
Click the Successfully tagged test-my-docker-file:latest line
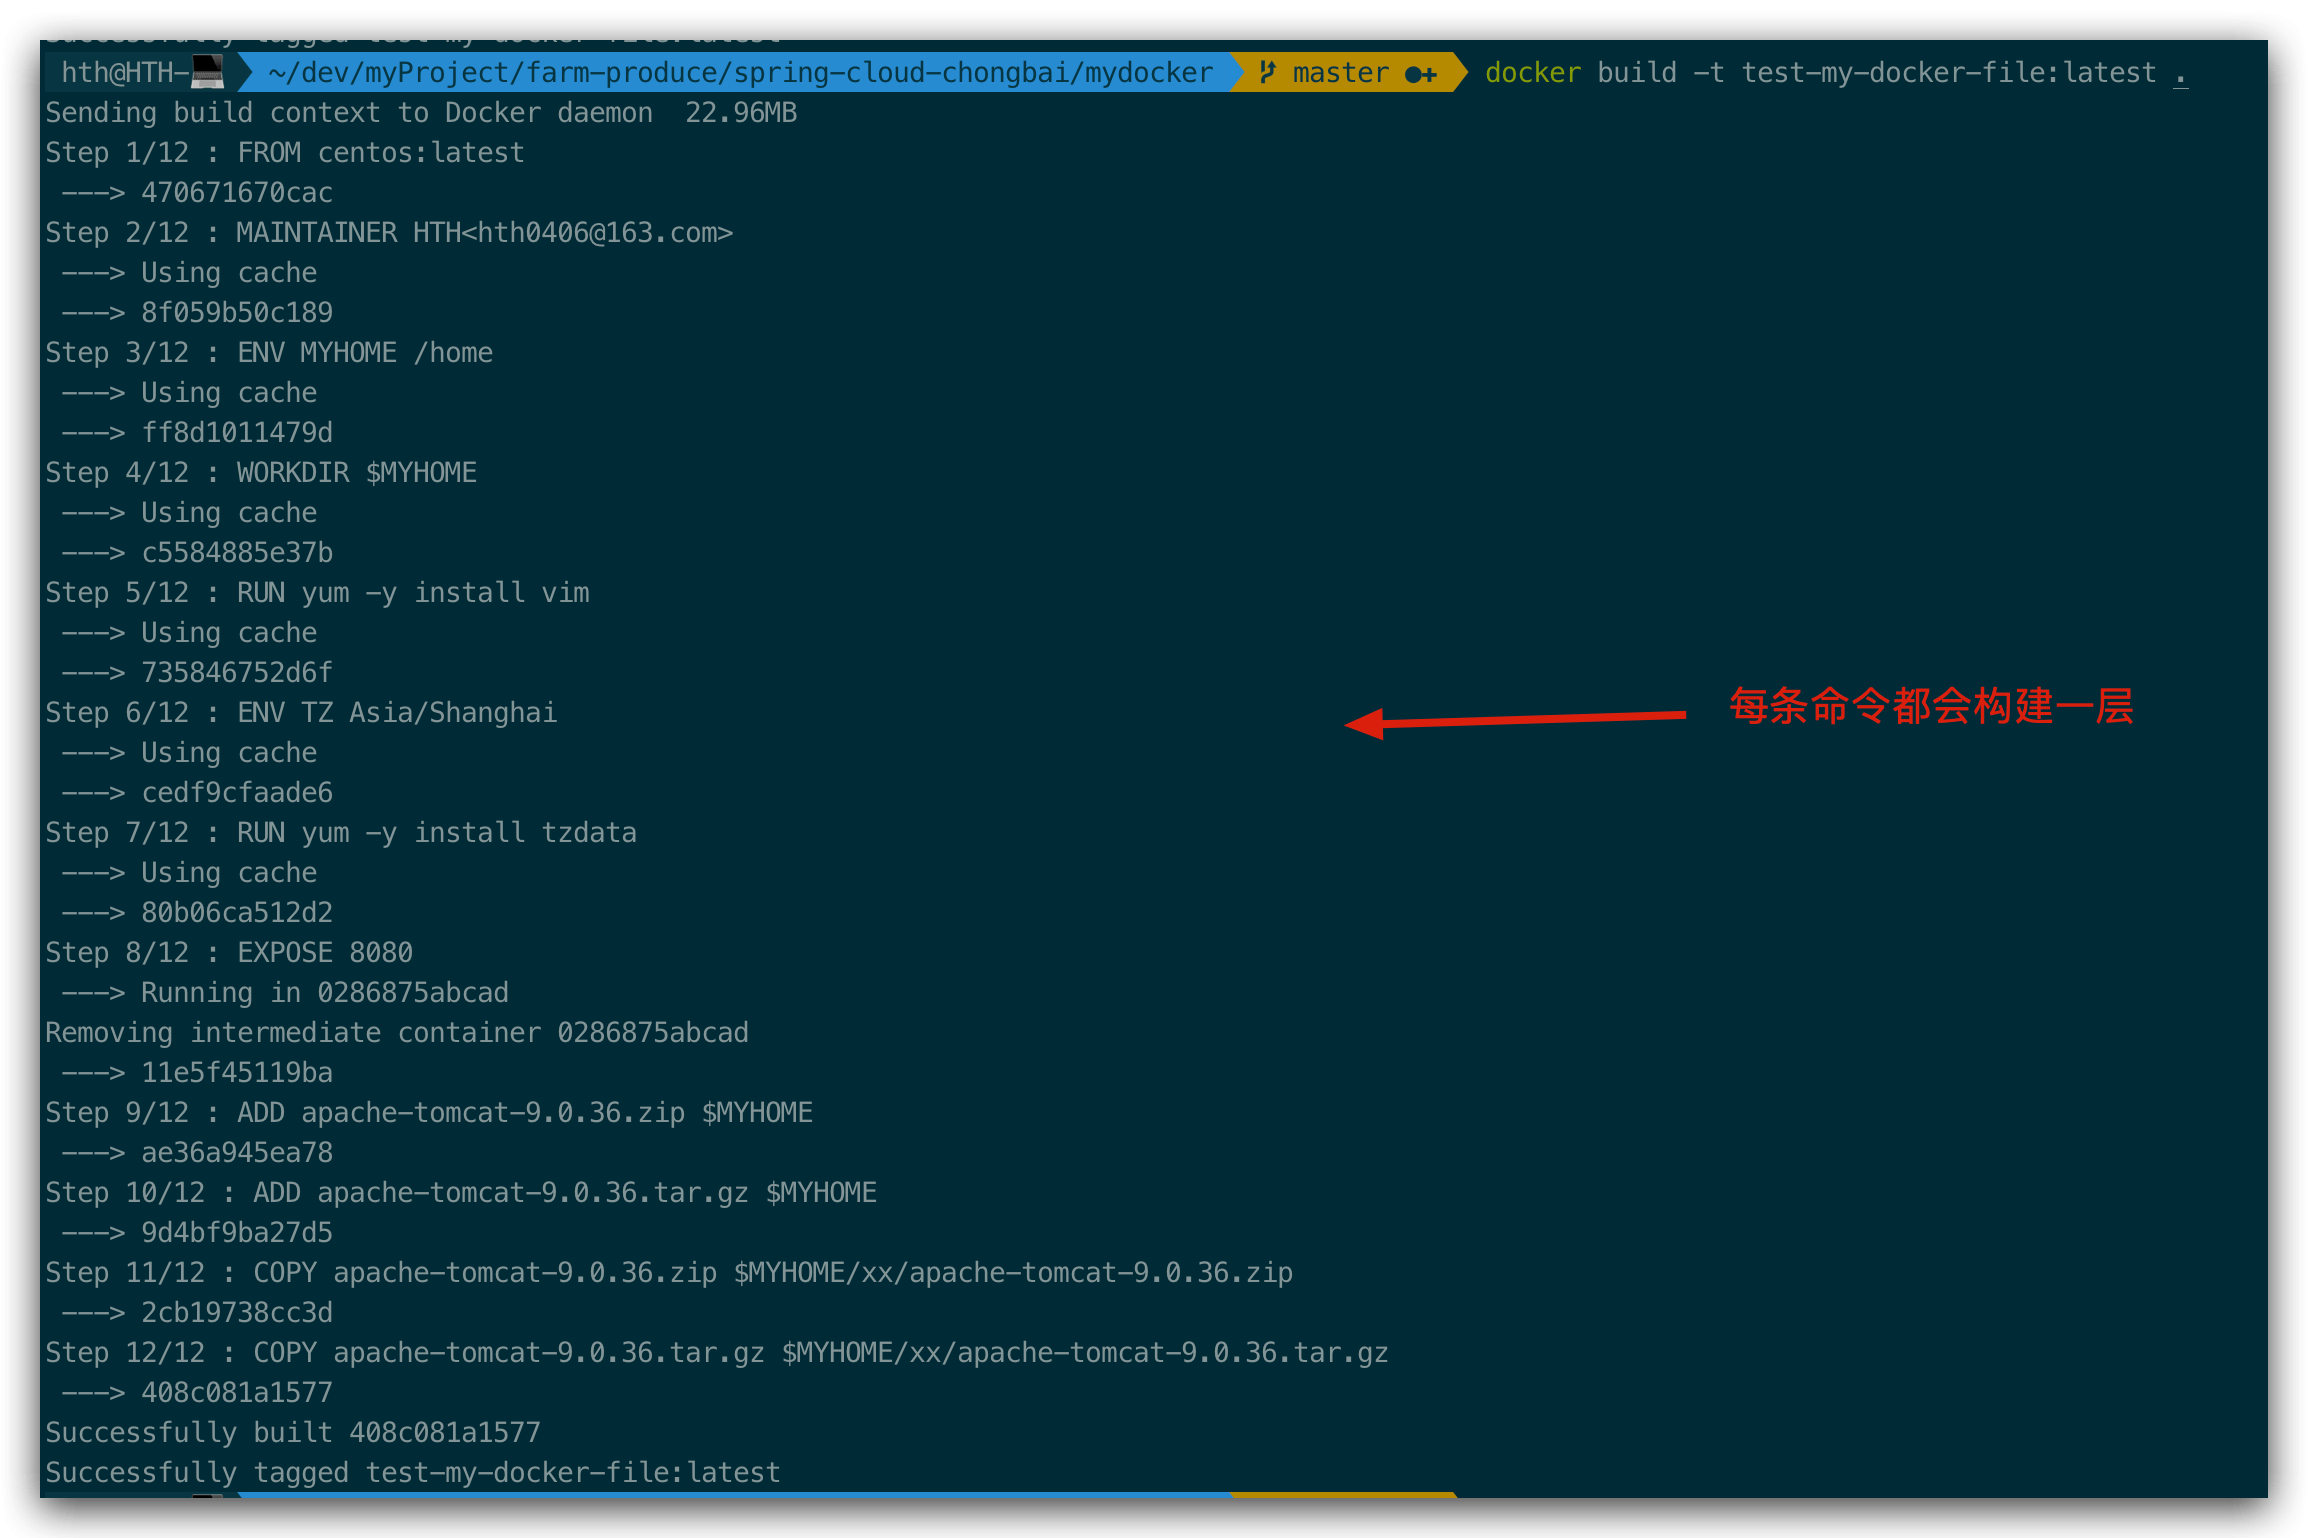tap(413, 1473)
